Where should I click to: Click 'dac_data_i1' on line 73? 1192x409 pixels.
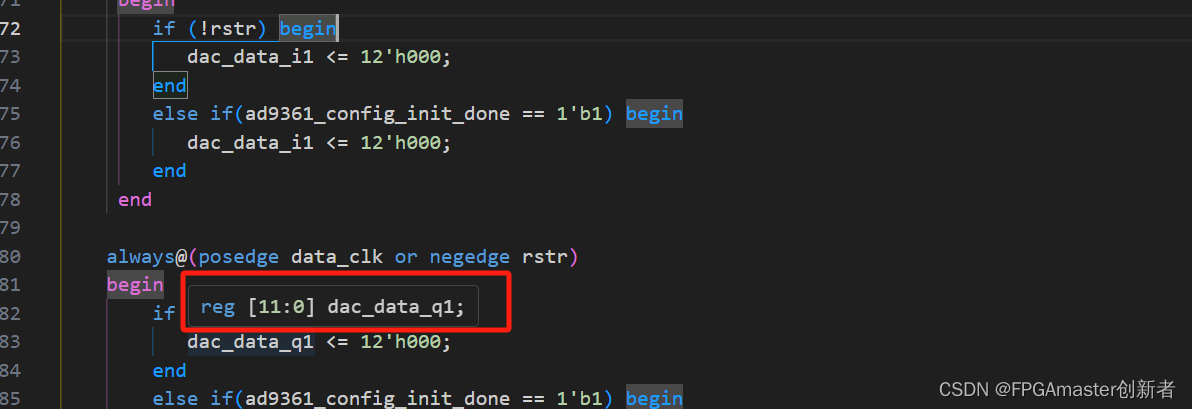[x=250, y=57]
